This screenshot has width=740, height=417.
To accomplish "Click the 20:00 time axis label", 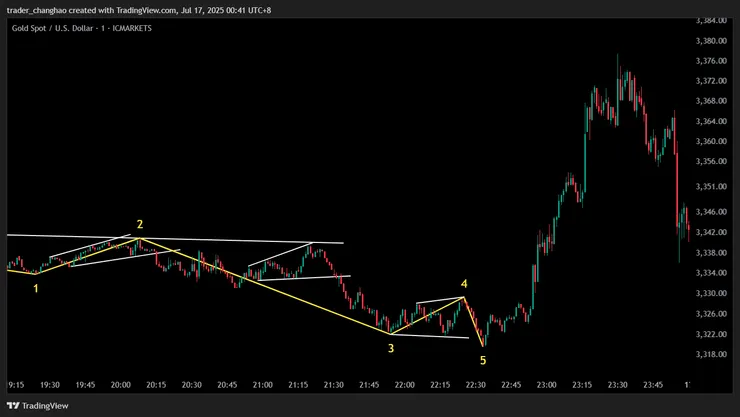I will click(x=121, y=385).
